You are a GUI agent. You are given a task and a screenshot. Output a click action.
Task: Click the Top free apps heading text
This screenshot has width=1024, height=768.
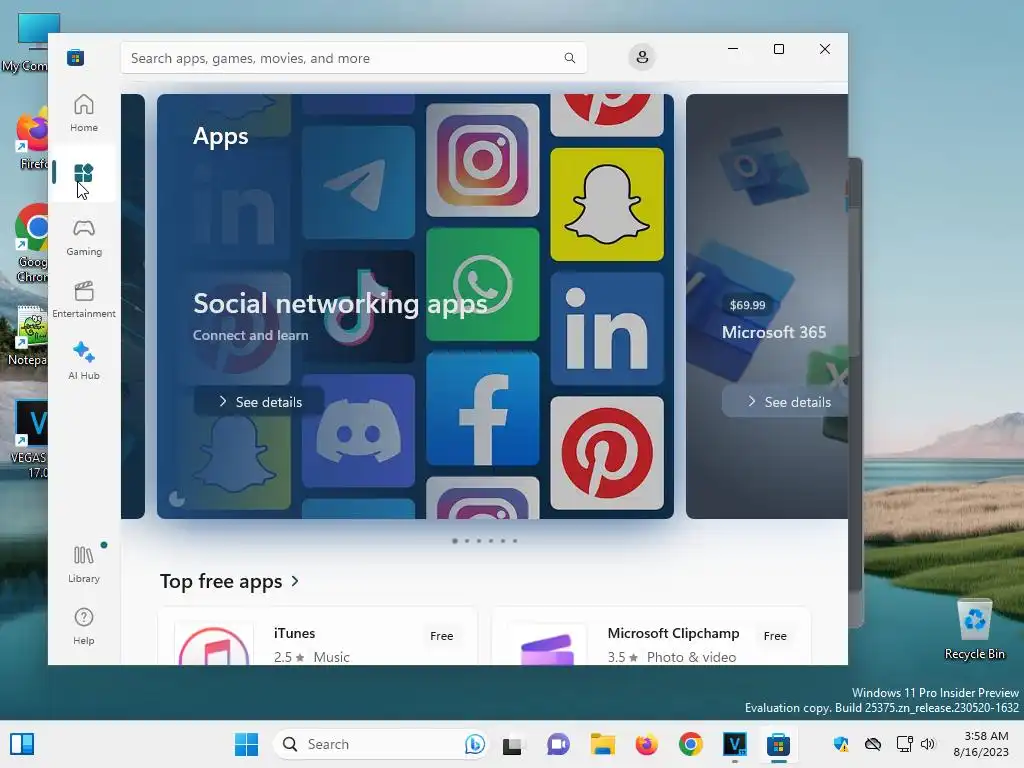point(221,581)
